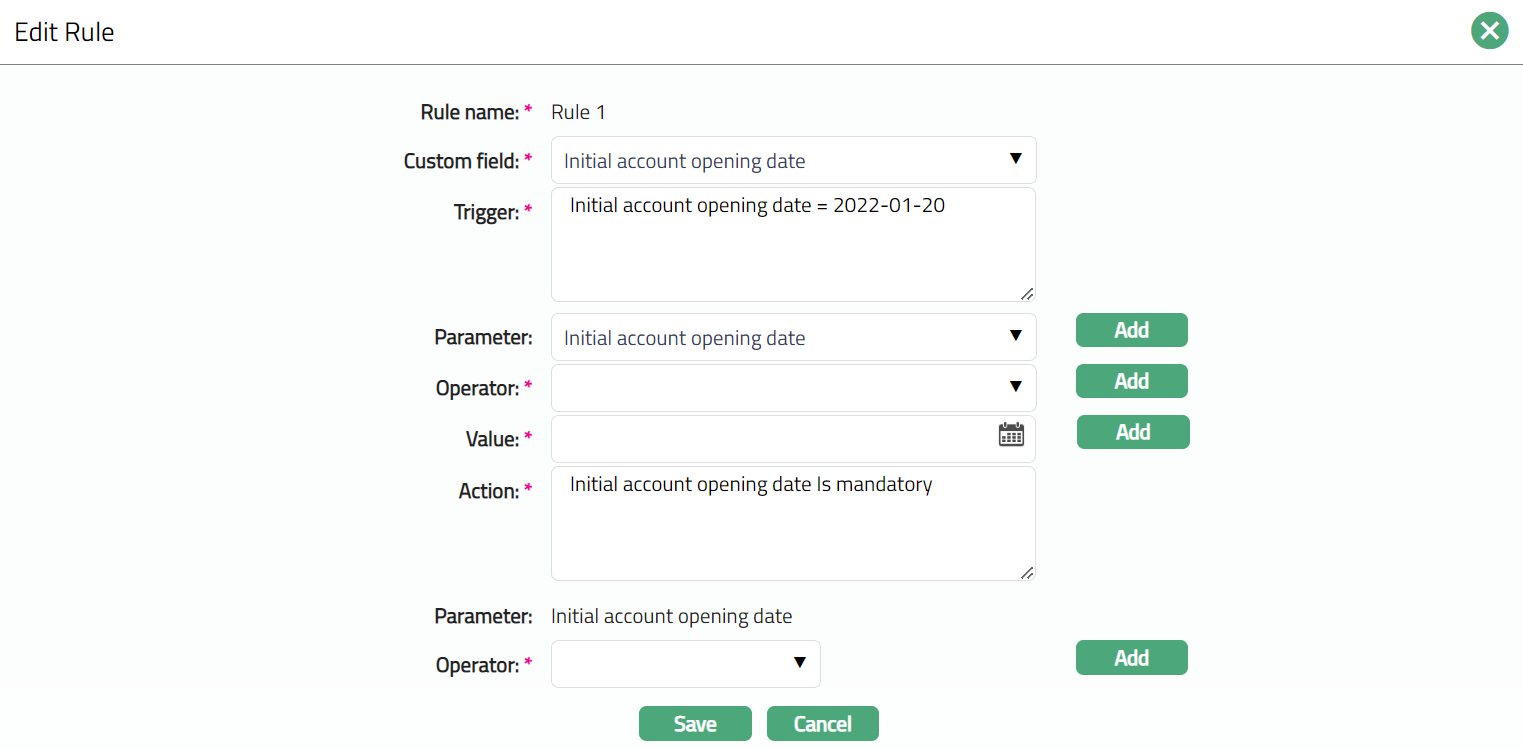Close the Edit Rule dialog
Viewport: 1523px width, 749px height.
[x=1489, y=31]
